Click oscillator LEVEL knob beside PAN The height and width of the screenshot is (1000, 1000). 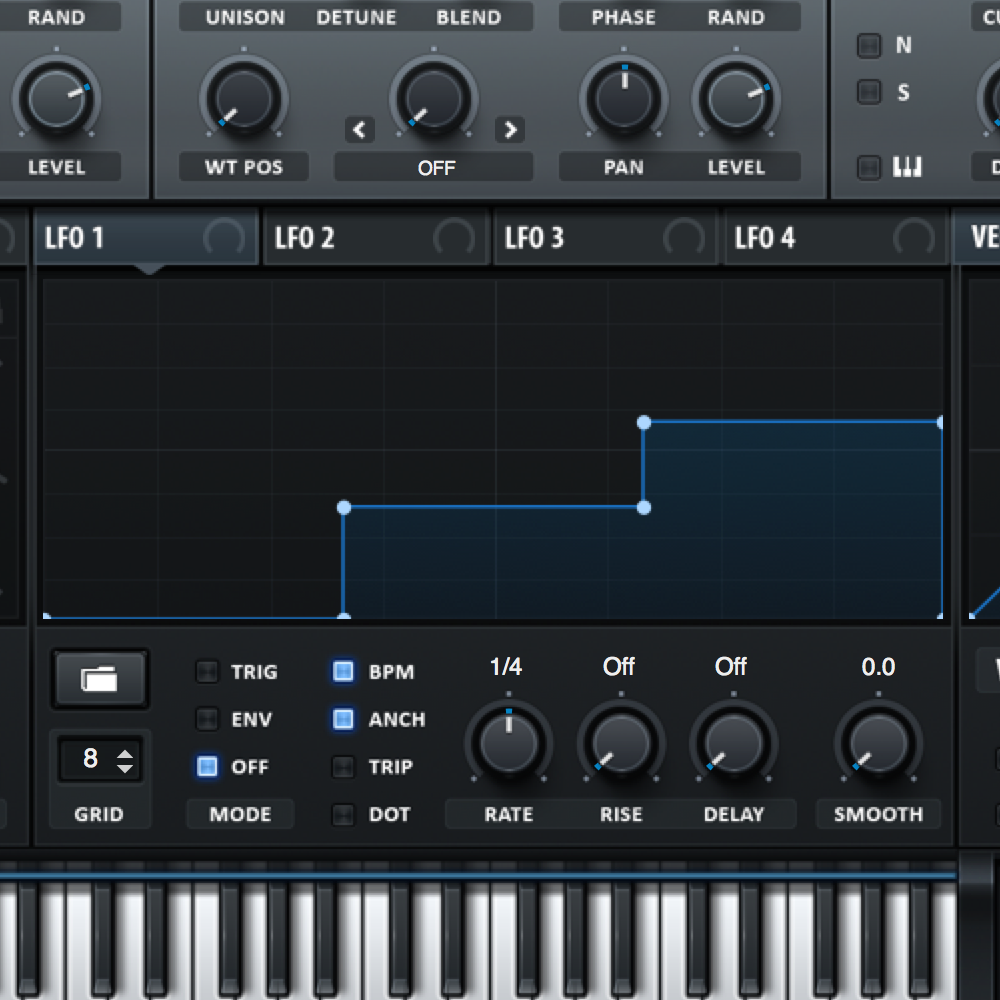point(737,99)
